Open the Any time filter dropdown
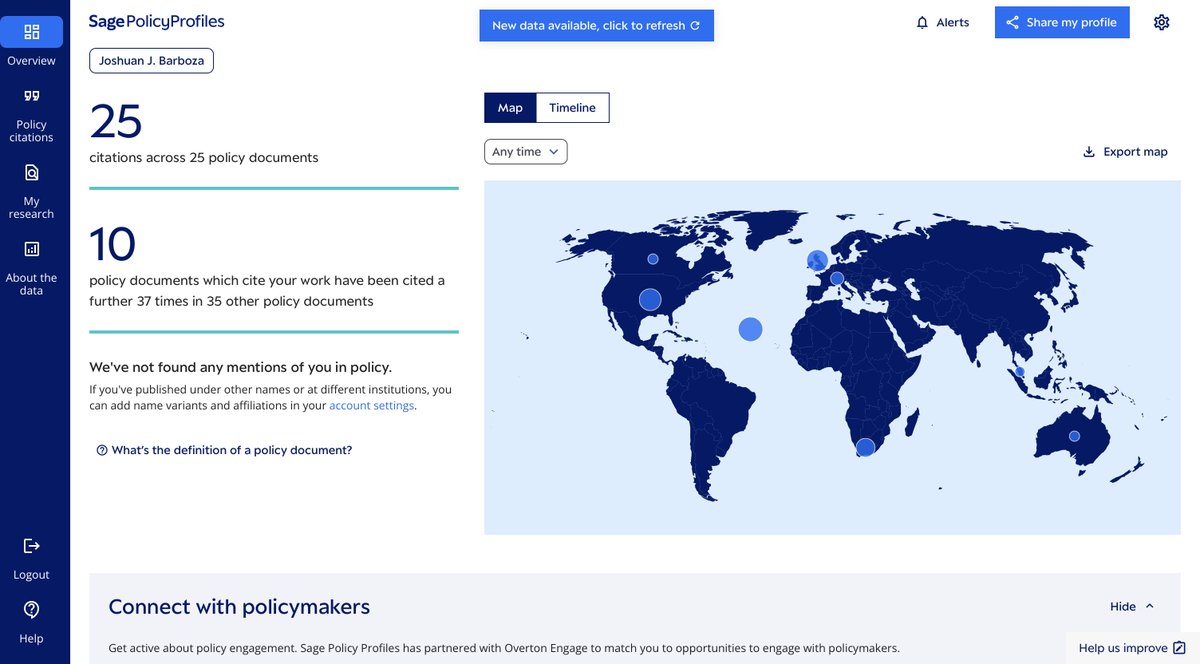The width and height of the screenshot is (1200, 664). click(526, 152)
